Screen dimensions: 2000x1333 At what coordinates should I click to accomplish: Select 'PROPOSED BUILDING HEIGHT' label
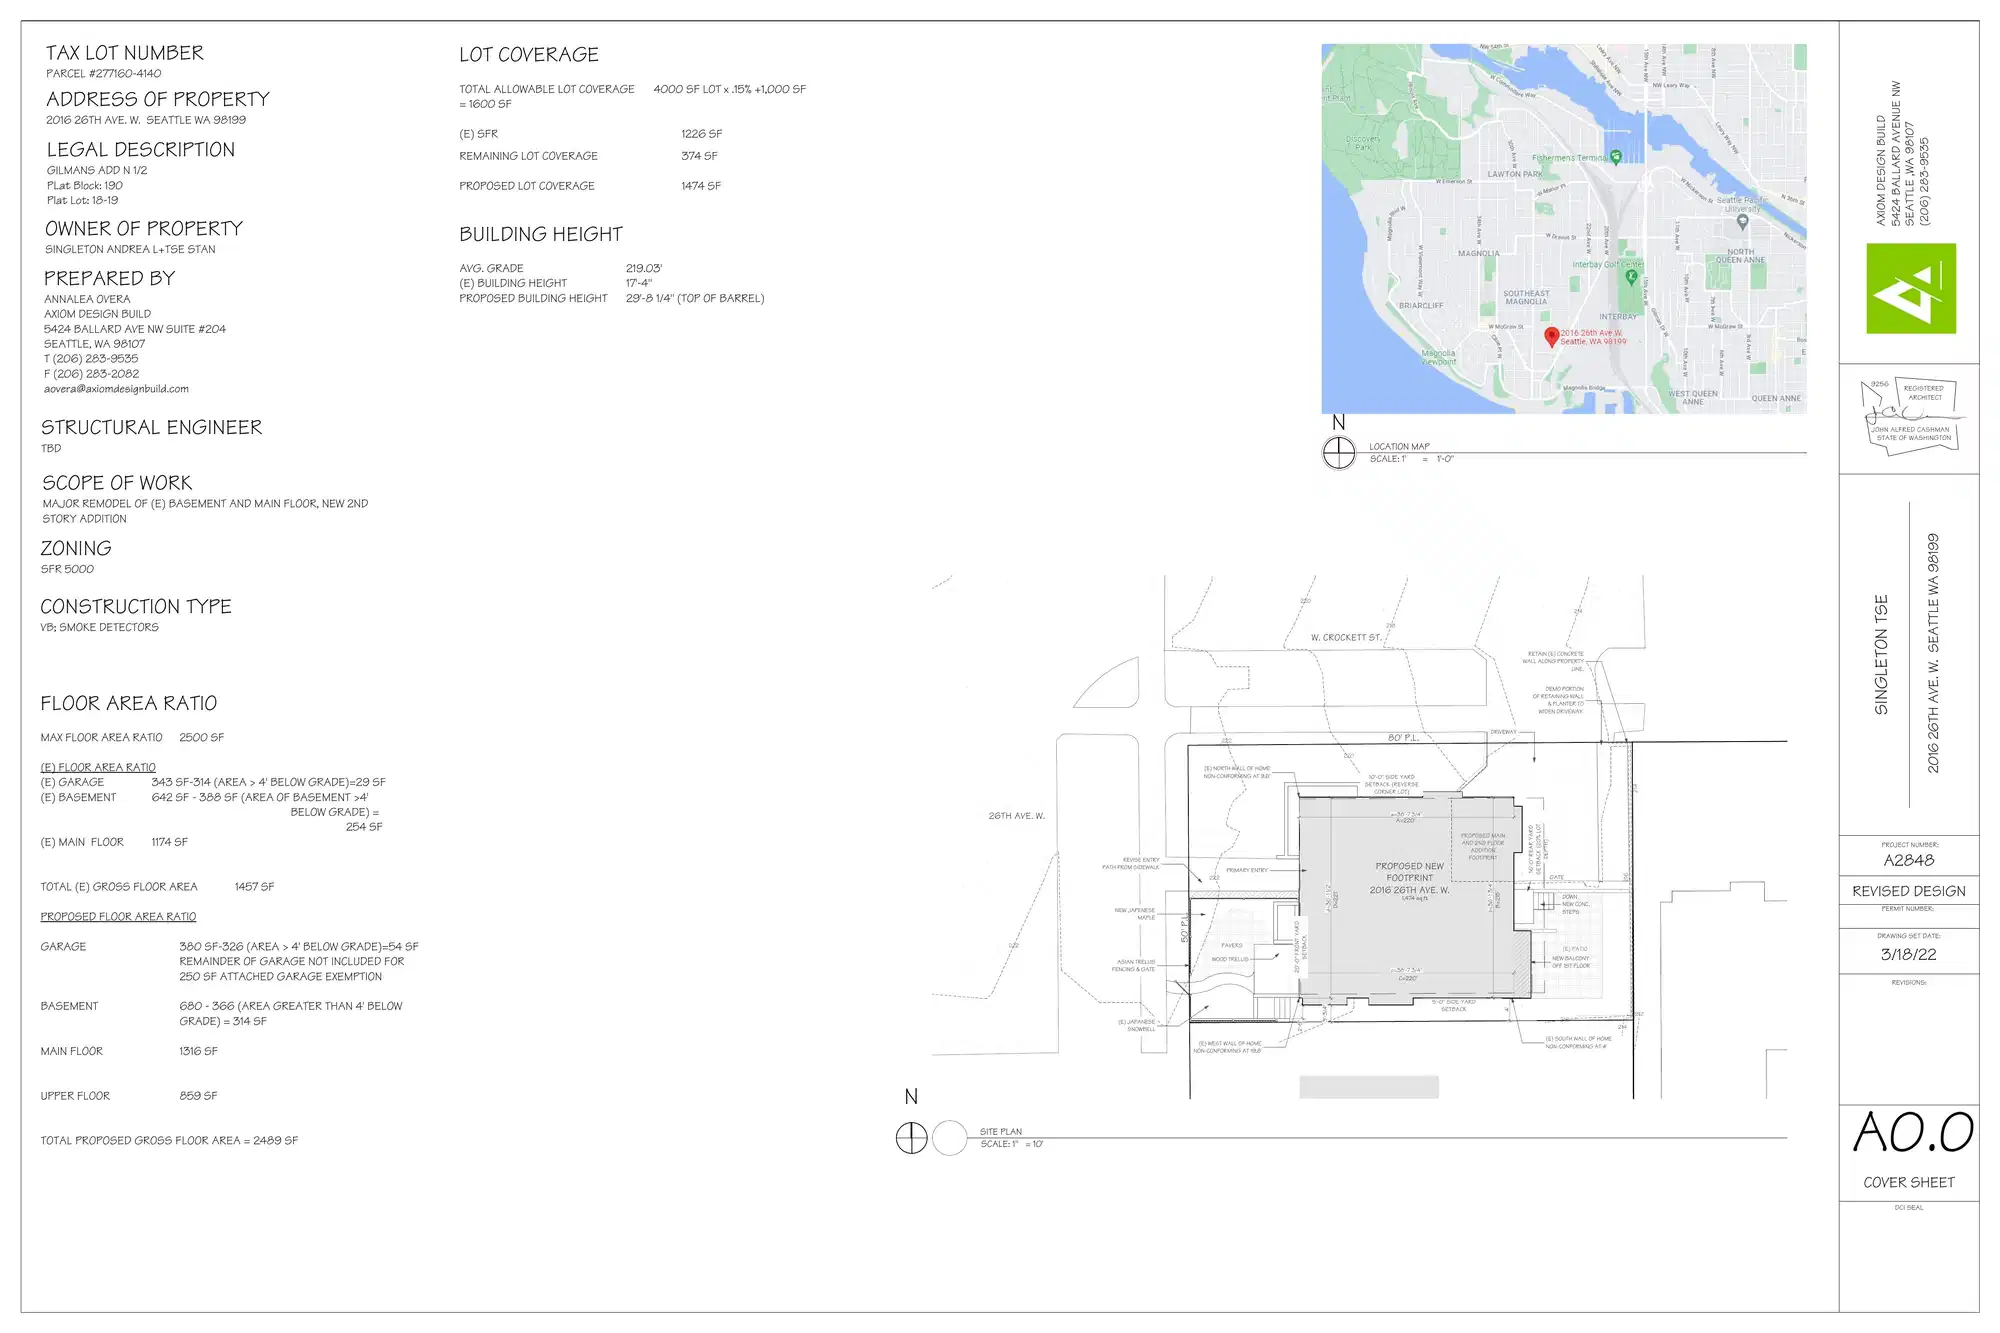point(533,299)
